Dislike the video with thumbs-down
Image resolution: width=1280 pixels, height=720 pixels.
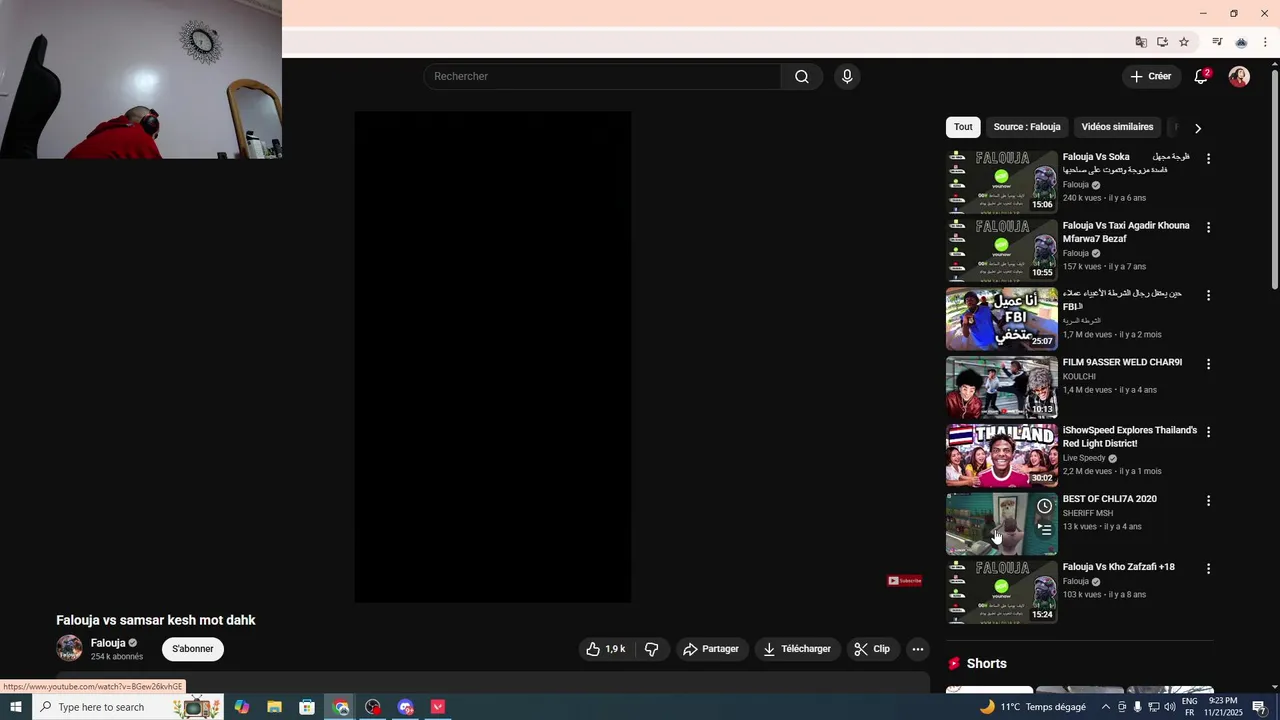pyautogui.click(x=652, y=649)
